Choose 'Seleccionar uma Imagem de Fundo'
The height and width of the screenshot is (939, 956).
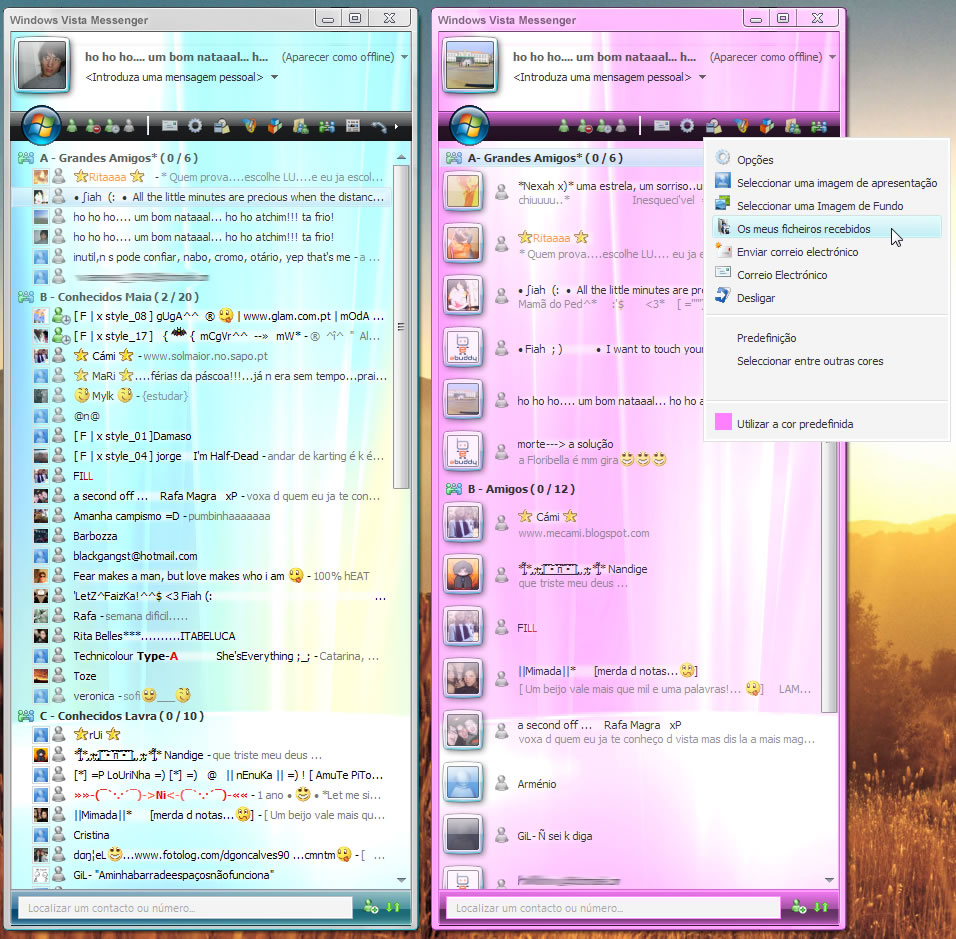(x=826, y=206)
